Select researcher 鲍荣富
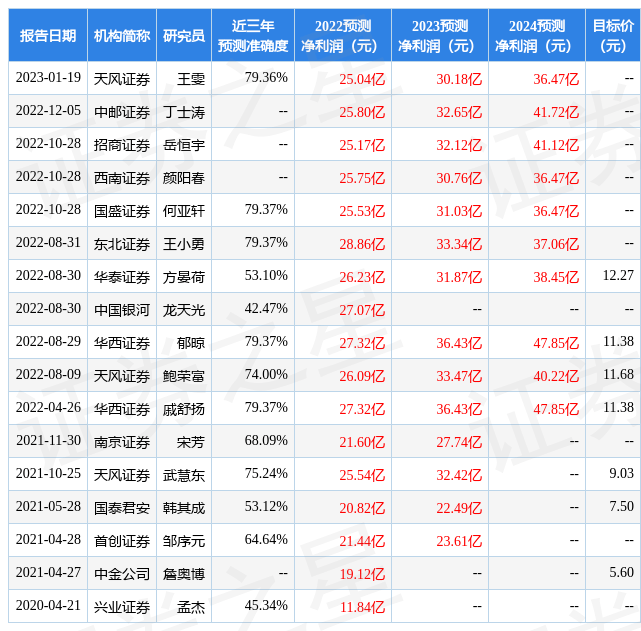The image size is (641, 631). (x=184, y=376)
